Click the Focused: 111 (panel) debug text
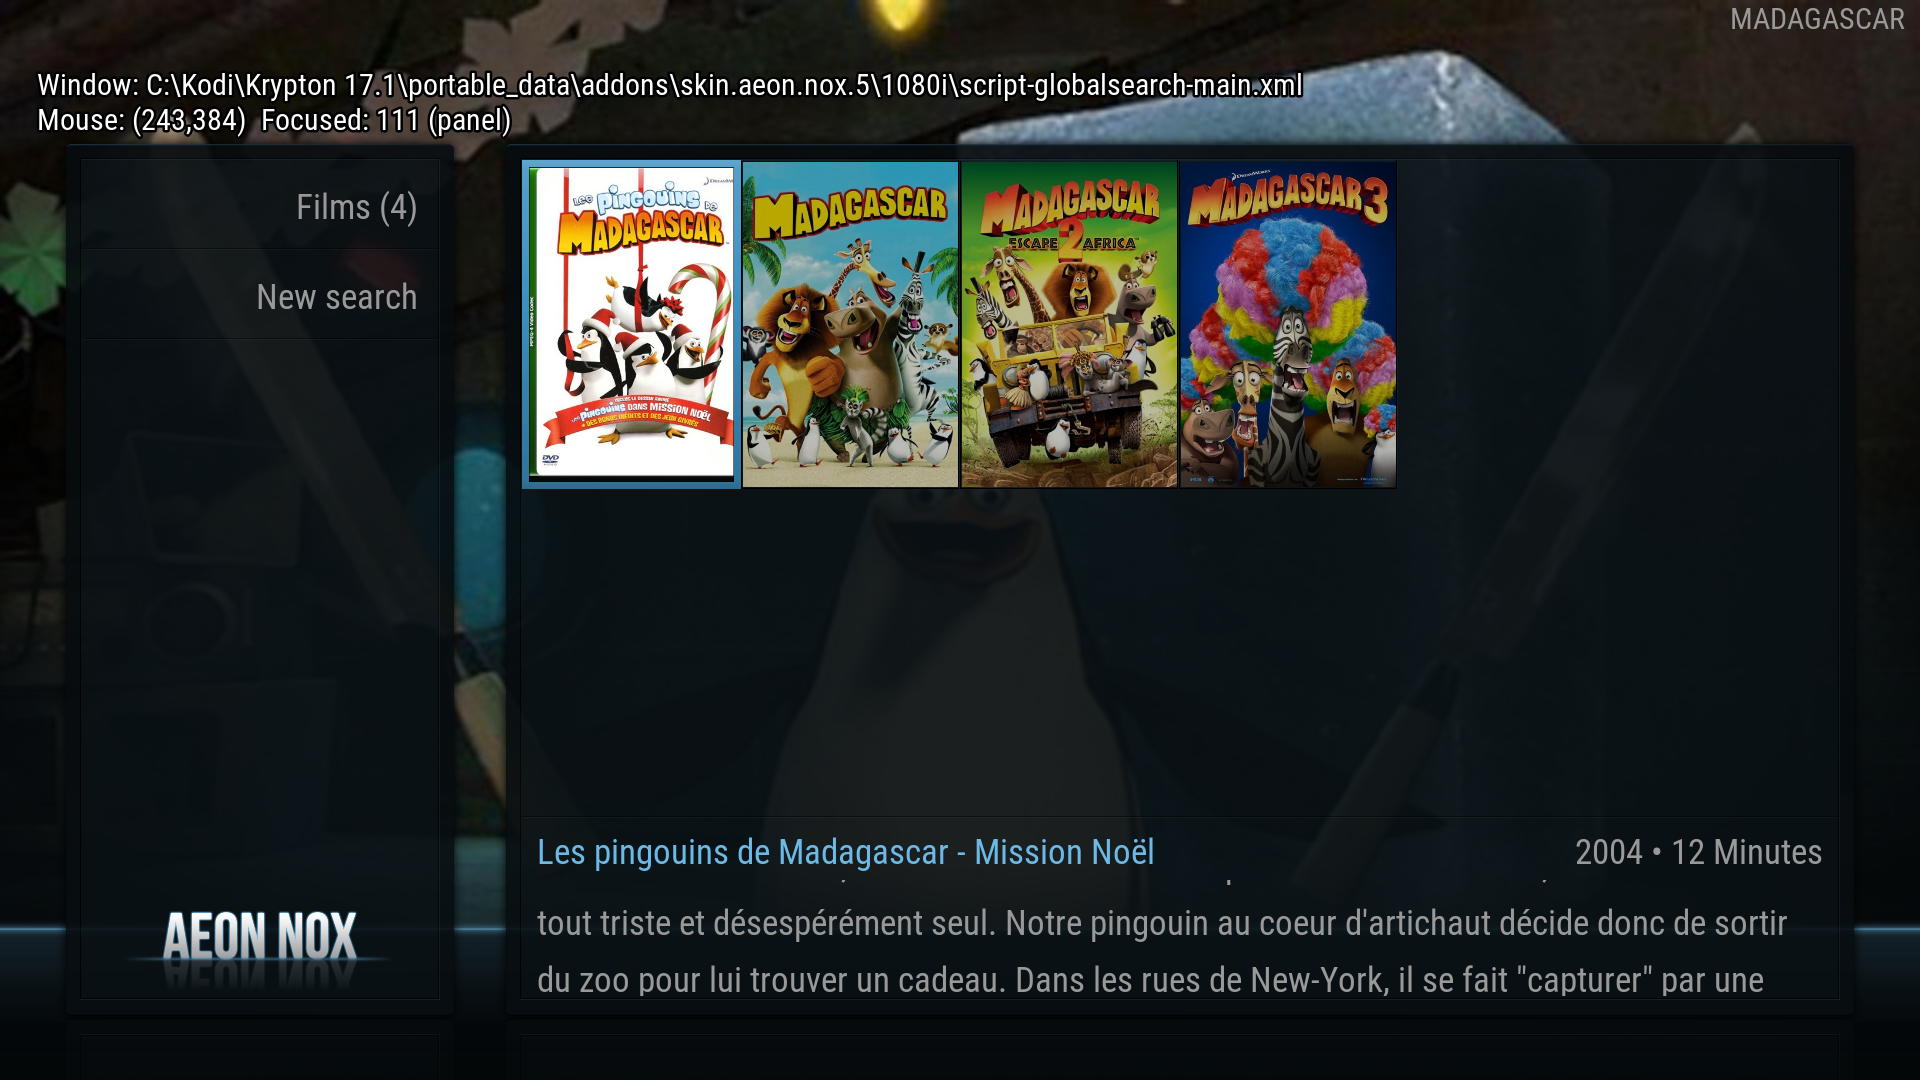Image resolution: width=1920 pixels, height=1080 pixels. [x=386, y=120]
